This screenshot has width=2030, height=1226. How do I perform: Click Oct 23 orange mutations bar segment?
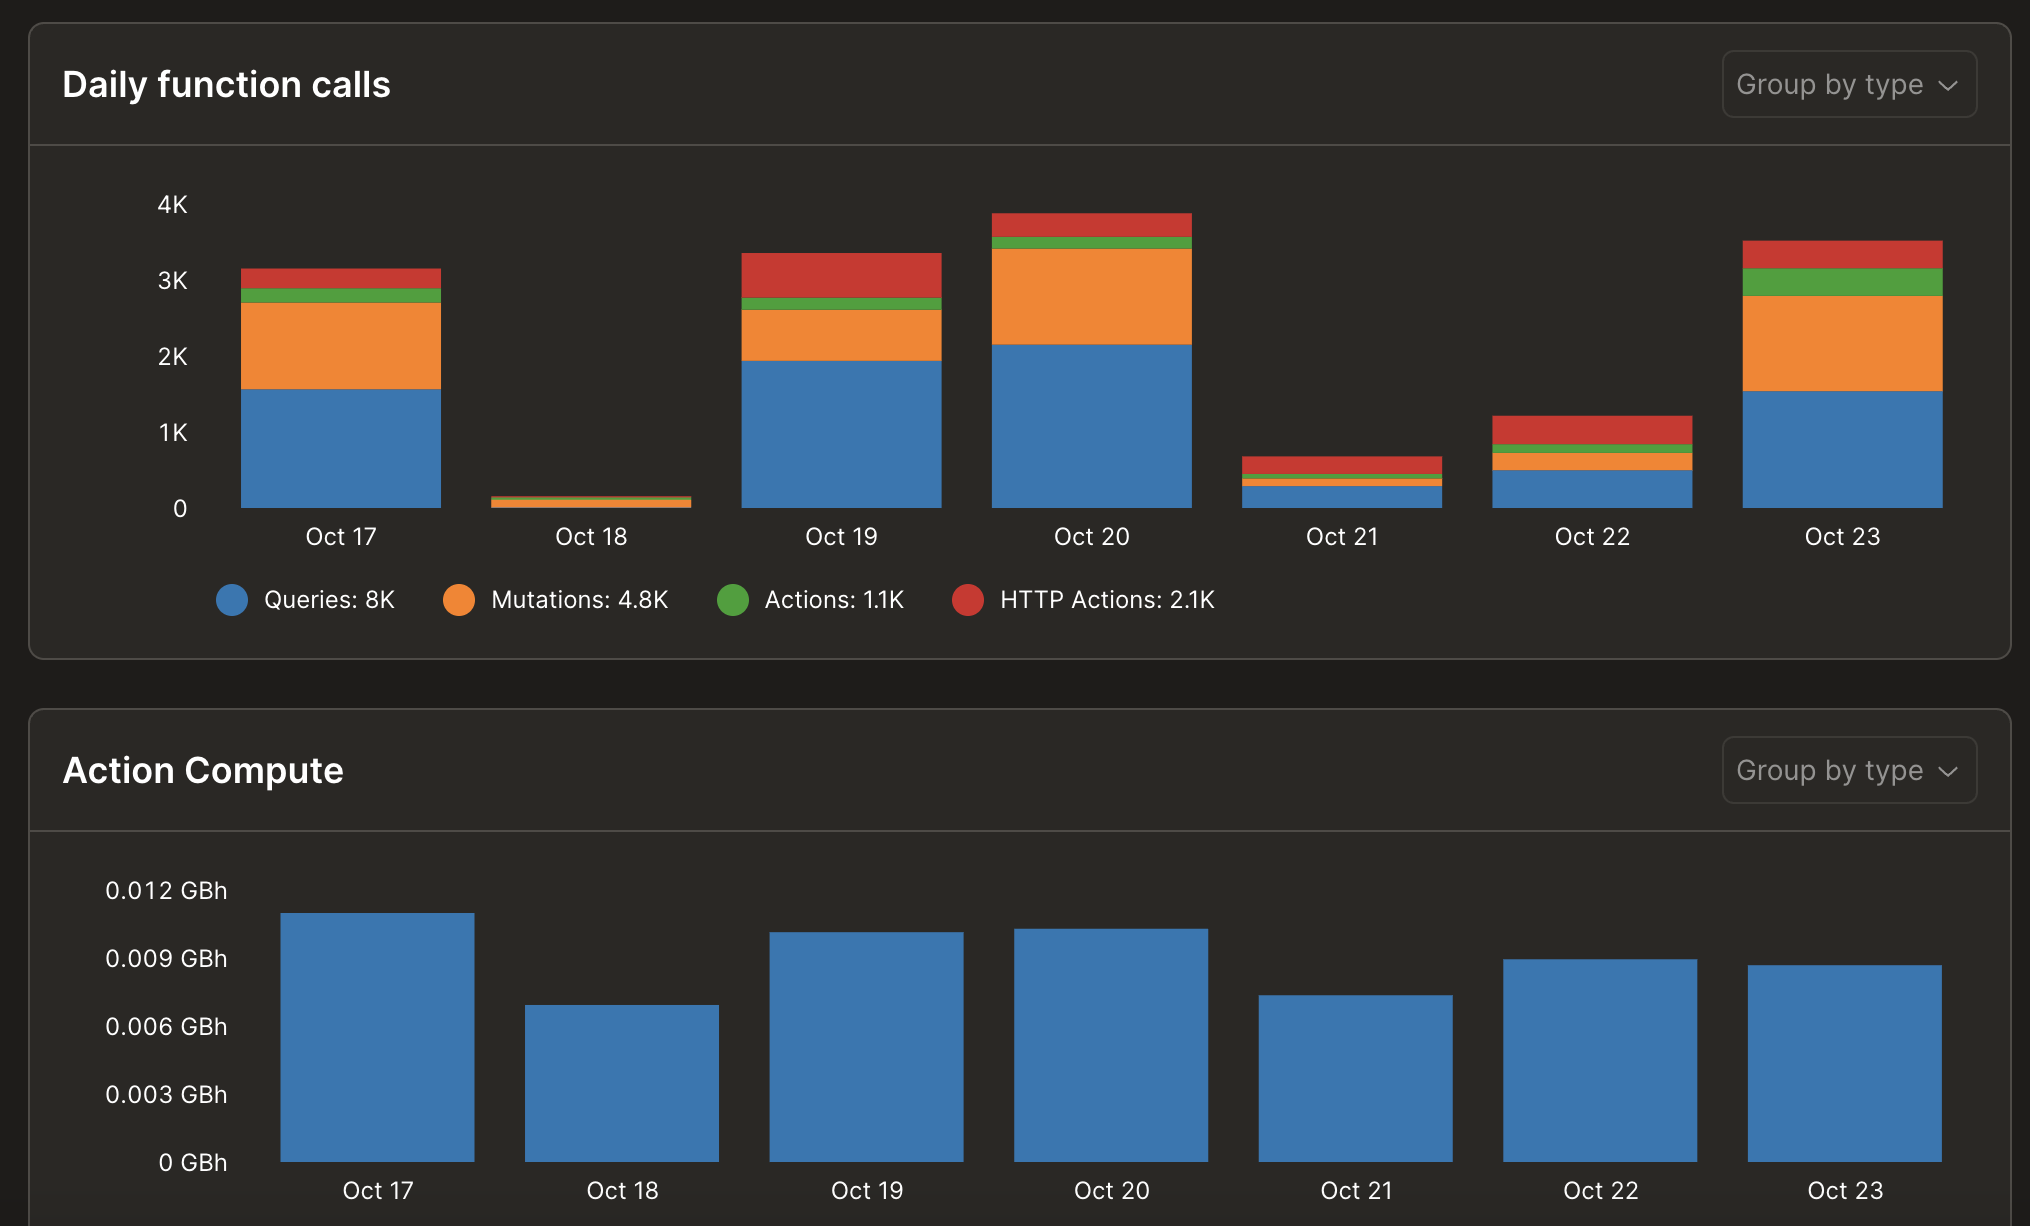(1842, 343)
